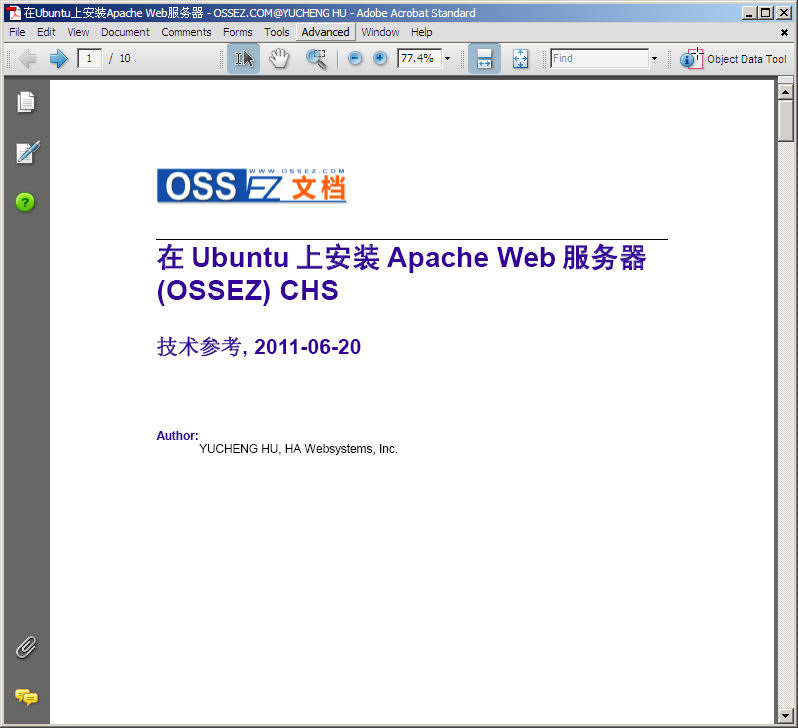Viewport: 798px width, 728px height.
Task: Focus the Find text box
Action: 600,58
